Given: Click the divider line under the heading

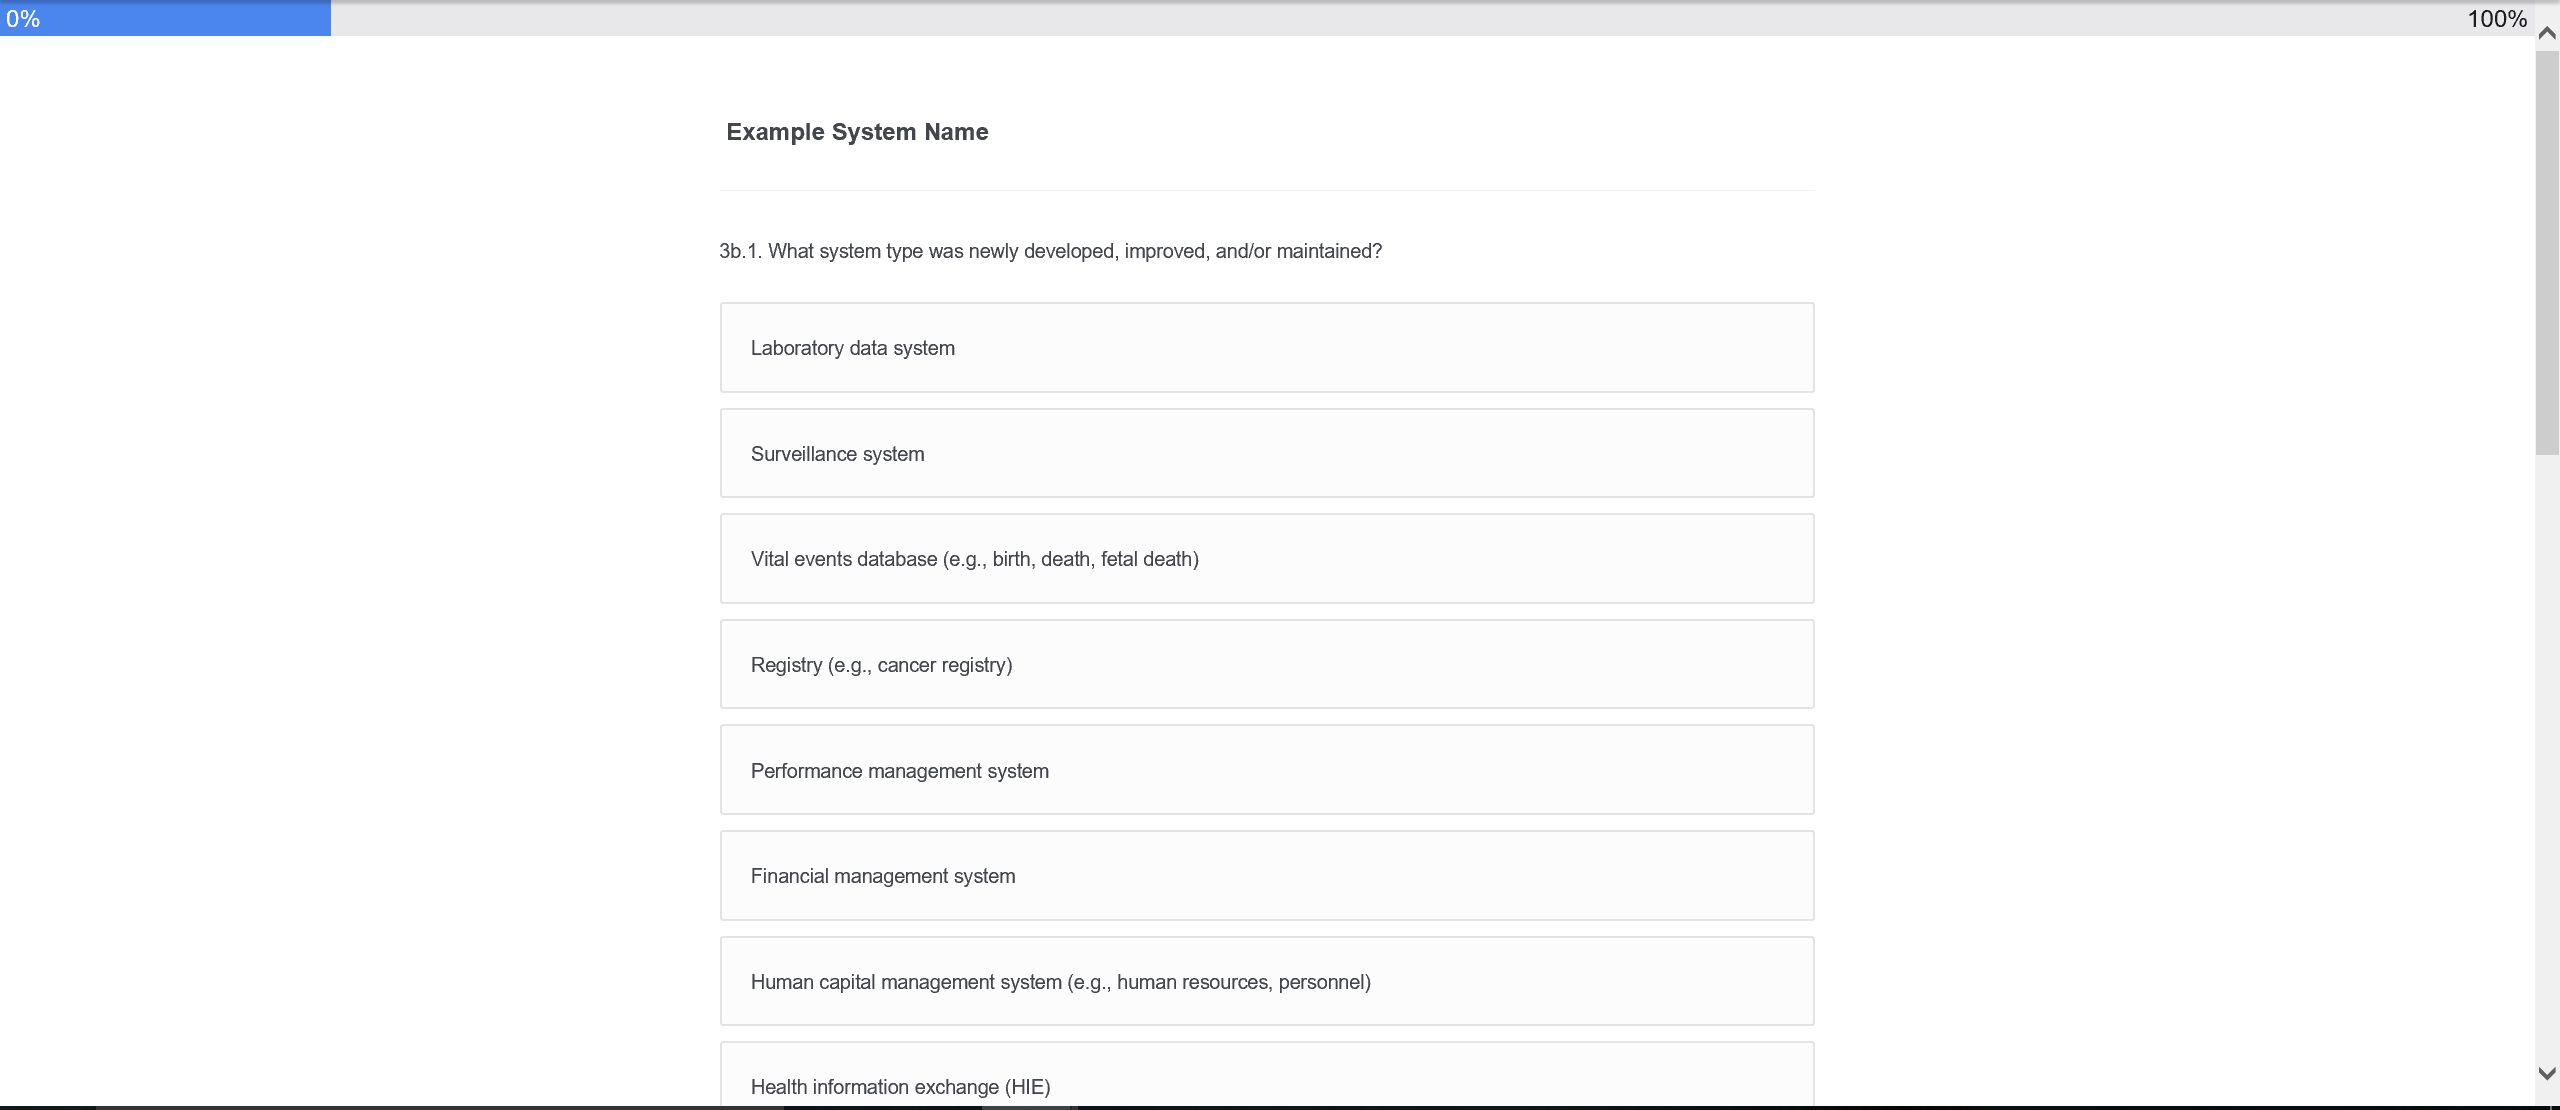Looking at the screenshot, I should pyautogui.click(x=1266, y=190).
